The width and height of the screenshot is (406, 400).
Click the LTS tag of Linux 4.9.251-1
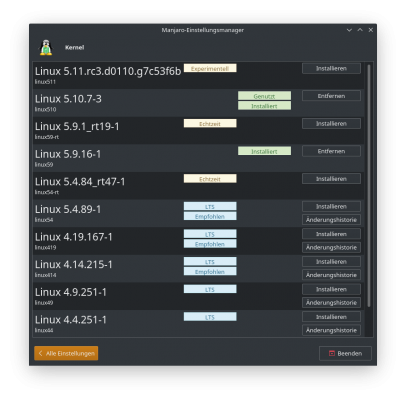(x=210, y=290)
